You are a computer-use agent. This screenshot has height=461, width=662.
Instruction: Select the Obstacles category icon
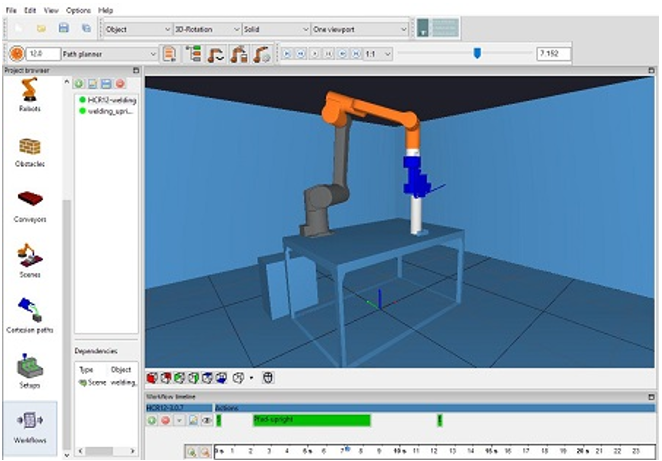(30, 150)
